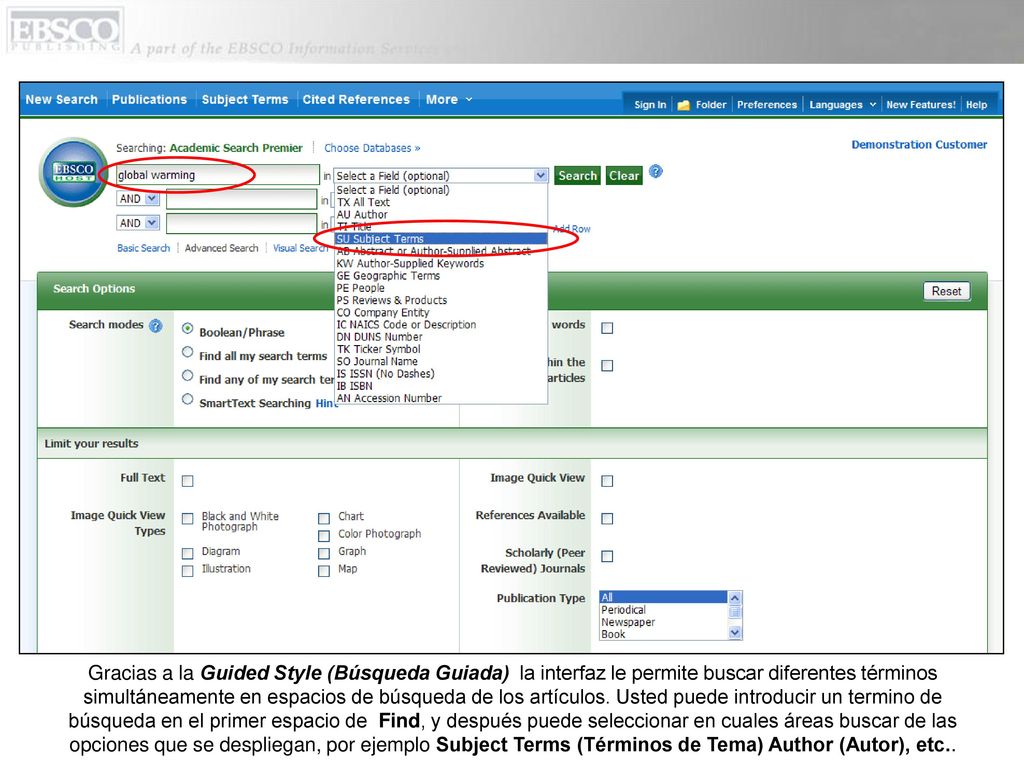Select SmartText Searching mode
The image size is (1024, 768).
point(187,400)
